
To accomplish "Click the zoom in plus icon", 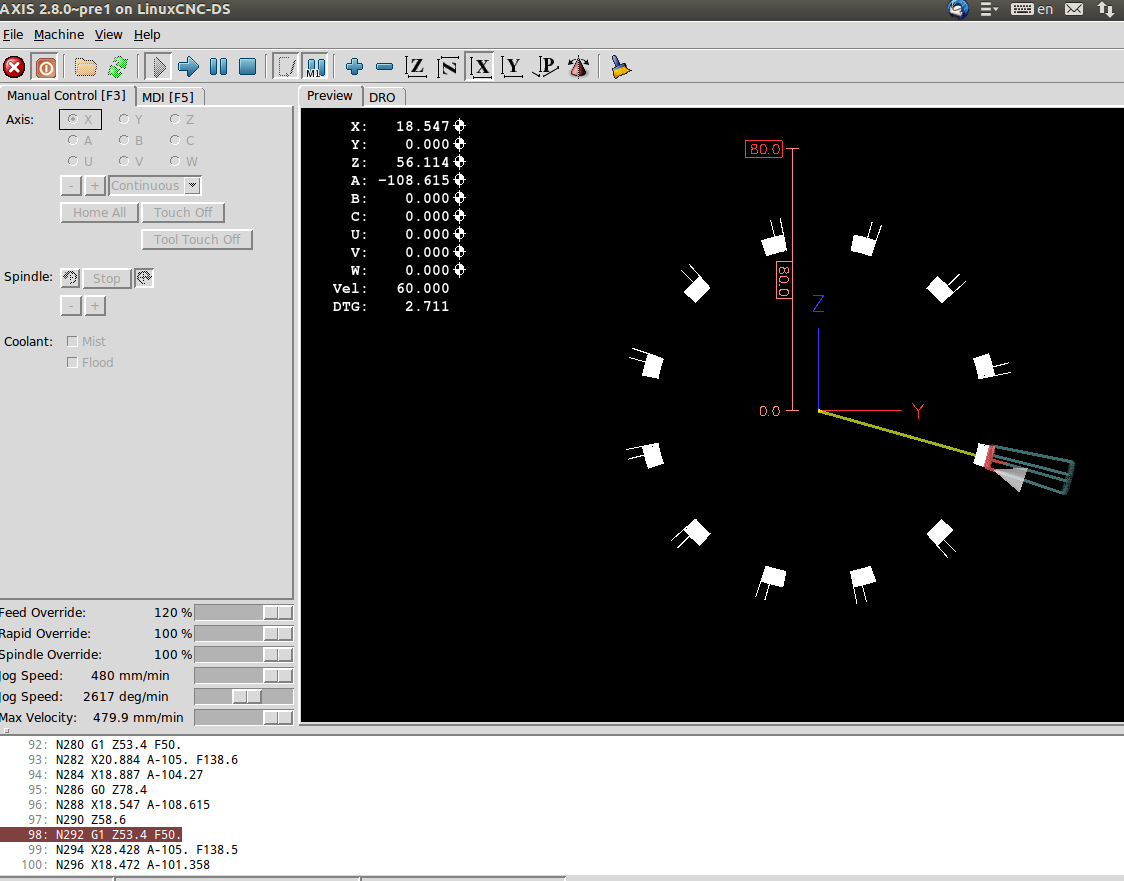I will [x=354, y=67].
